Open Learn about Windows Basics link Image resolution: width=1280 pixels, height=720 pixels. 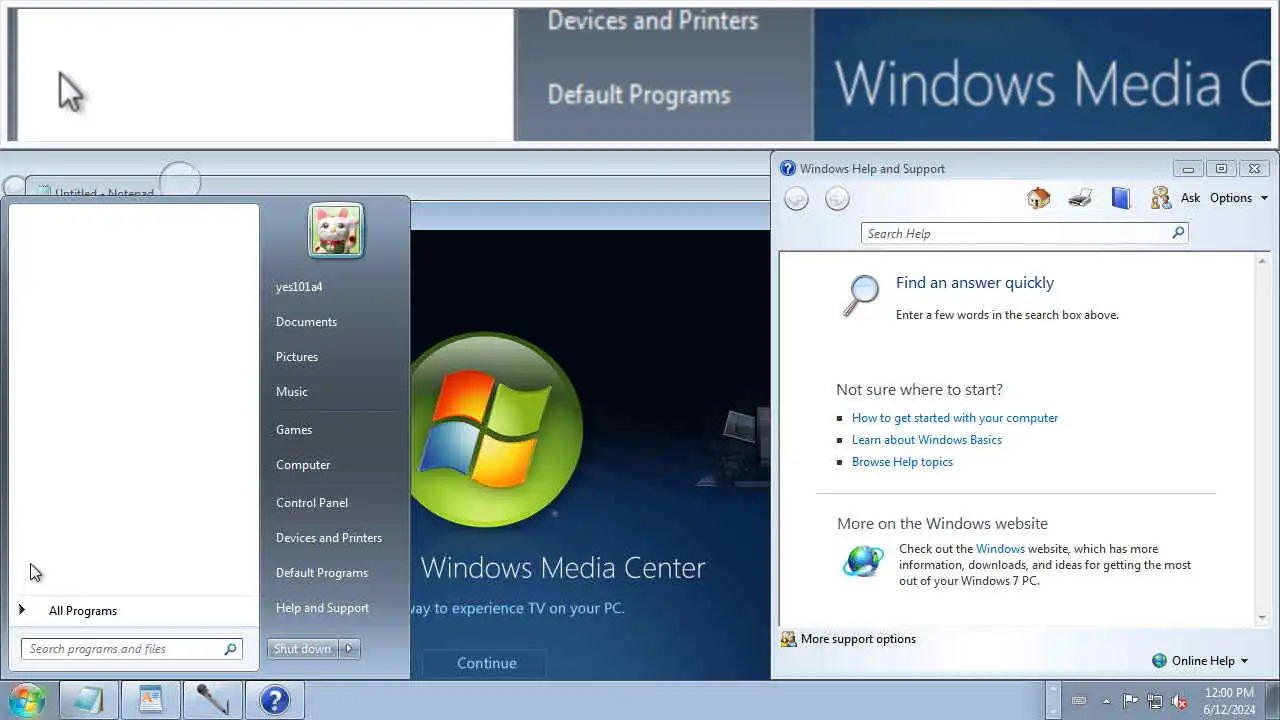pos(926,440)
